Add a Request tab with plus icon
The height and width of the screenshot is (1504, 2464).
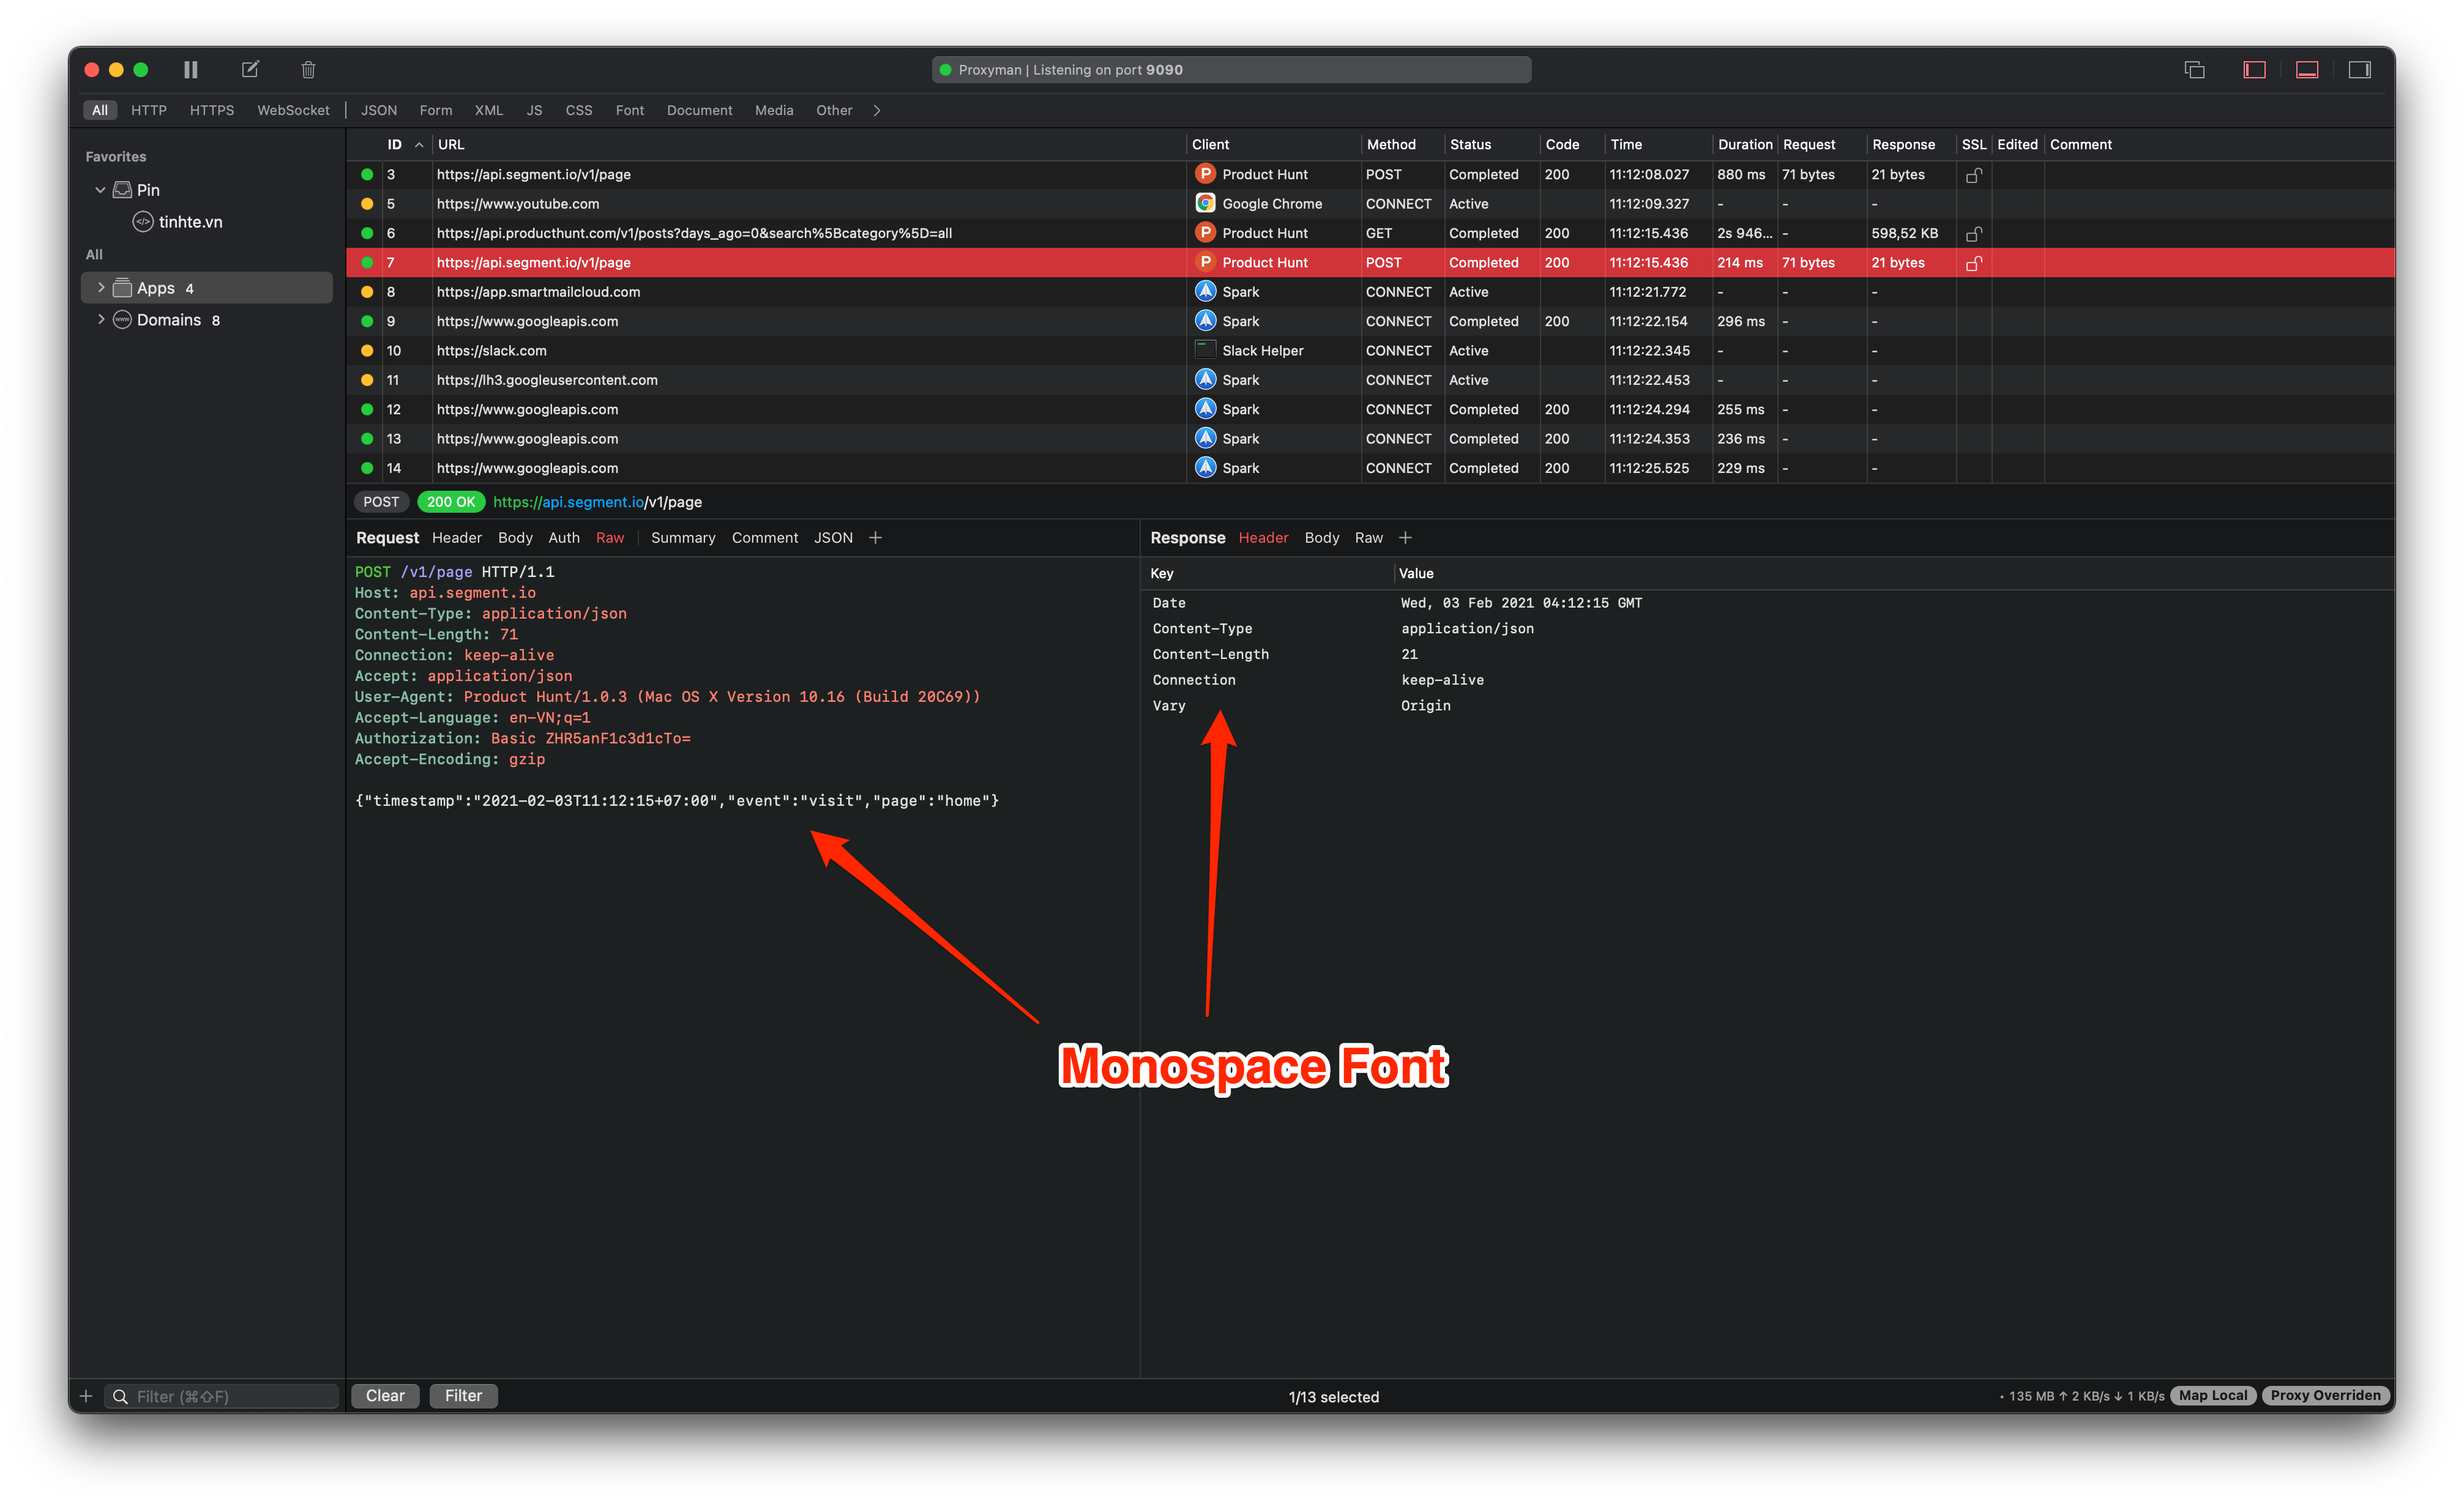point(875,538)
